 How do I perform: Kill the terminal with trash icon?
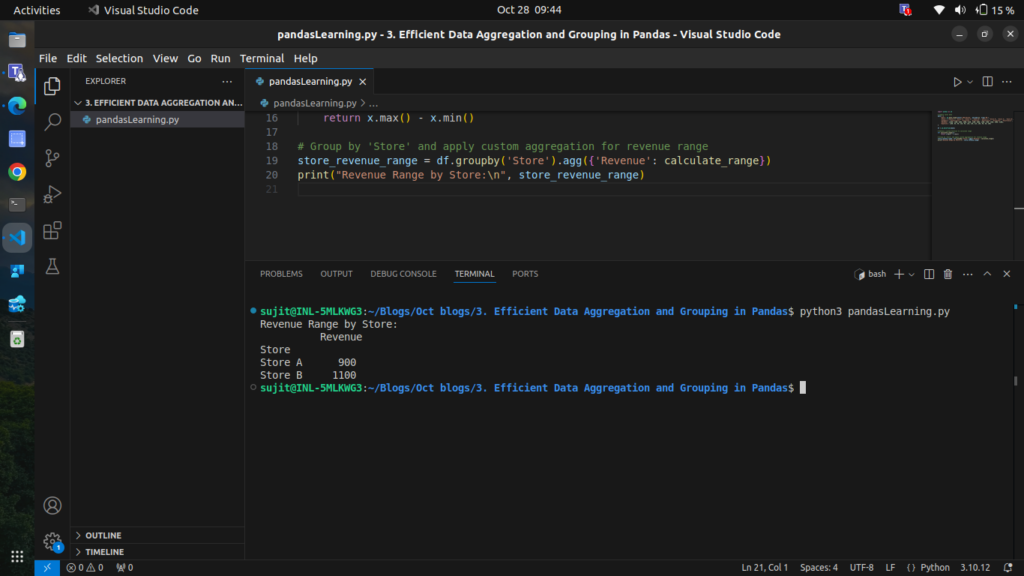click(x=948, y=274)
